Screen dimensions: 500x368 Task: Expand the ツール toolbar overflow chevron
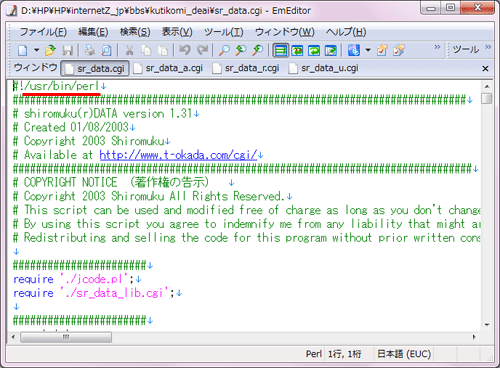coord(488,47)
